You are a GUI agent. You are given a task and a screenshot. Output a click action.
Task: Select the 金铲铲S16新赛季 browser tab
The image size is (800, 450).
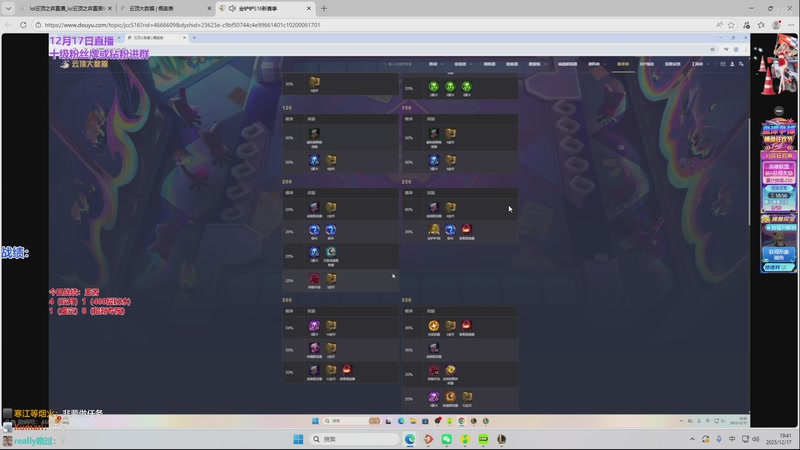pyautogui.click(x=265, y=8)
